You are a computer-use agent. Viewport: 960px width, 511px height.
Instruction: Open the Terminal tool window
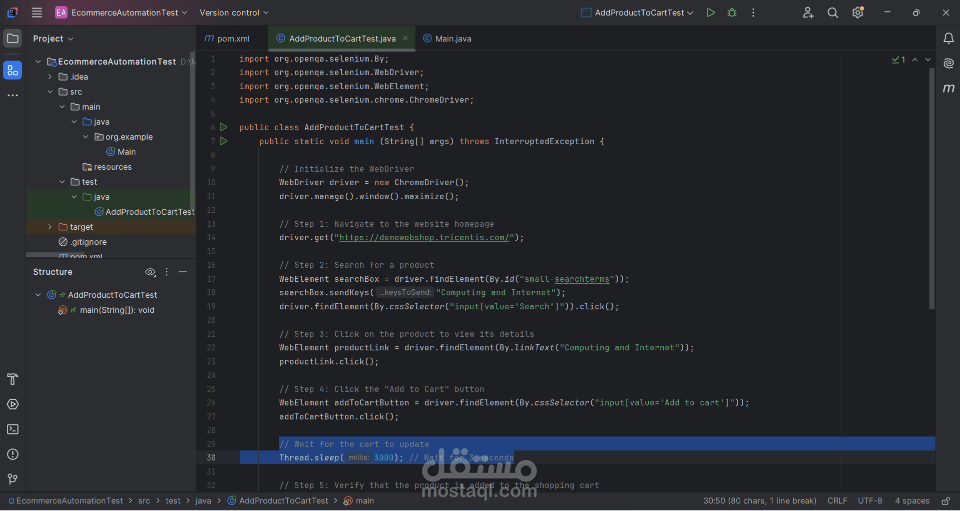coord(12,429)
